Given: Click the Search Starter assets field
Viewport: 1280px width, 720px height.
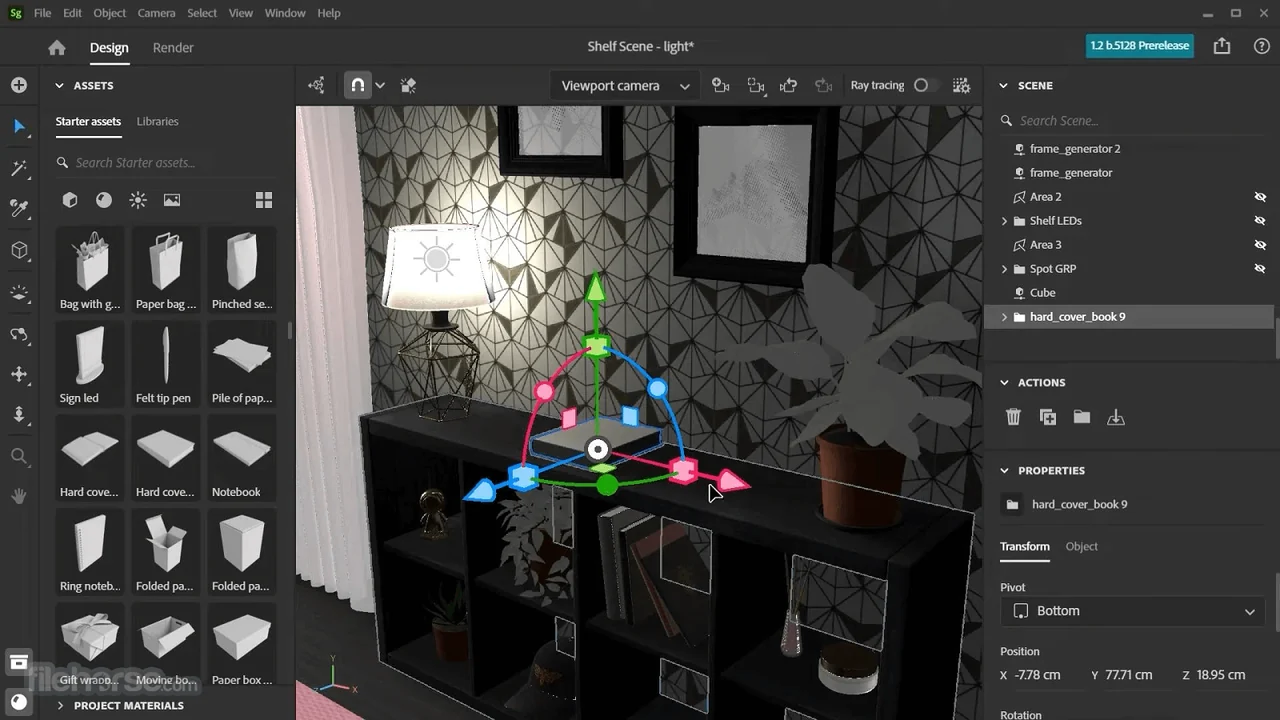Looking at the screenshot, I should [x=165, y=162].
